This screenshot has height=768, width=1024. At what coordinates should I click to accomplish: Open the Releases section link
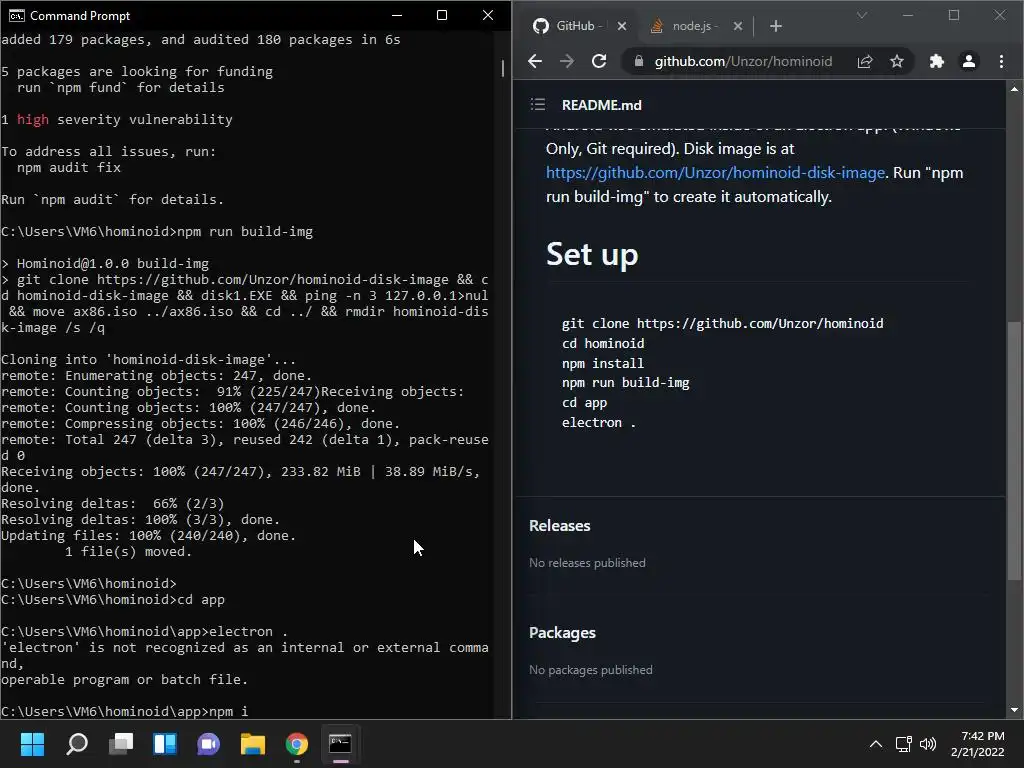(x=560, y=526)
